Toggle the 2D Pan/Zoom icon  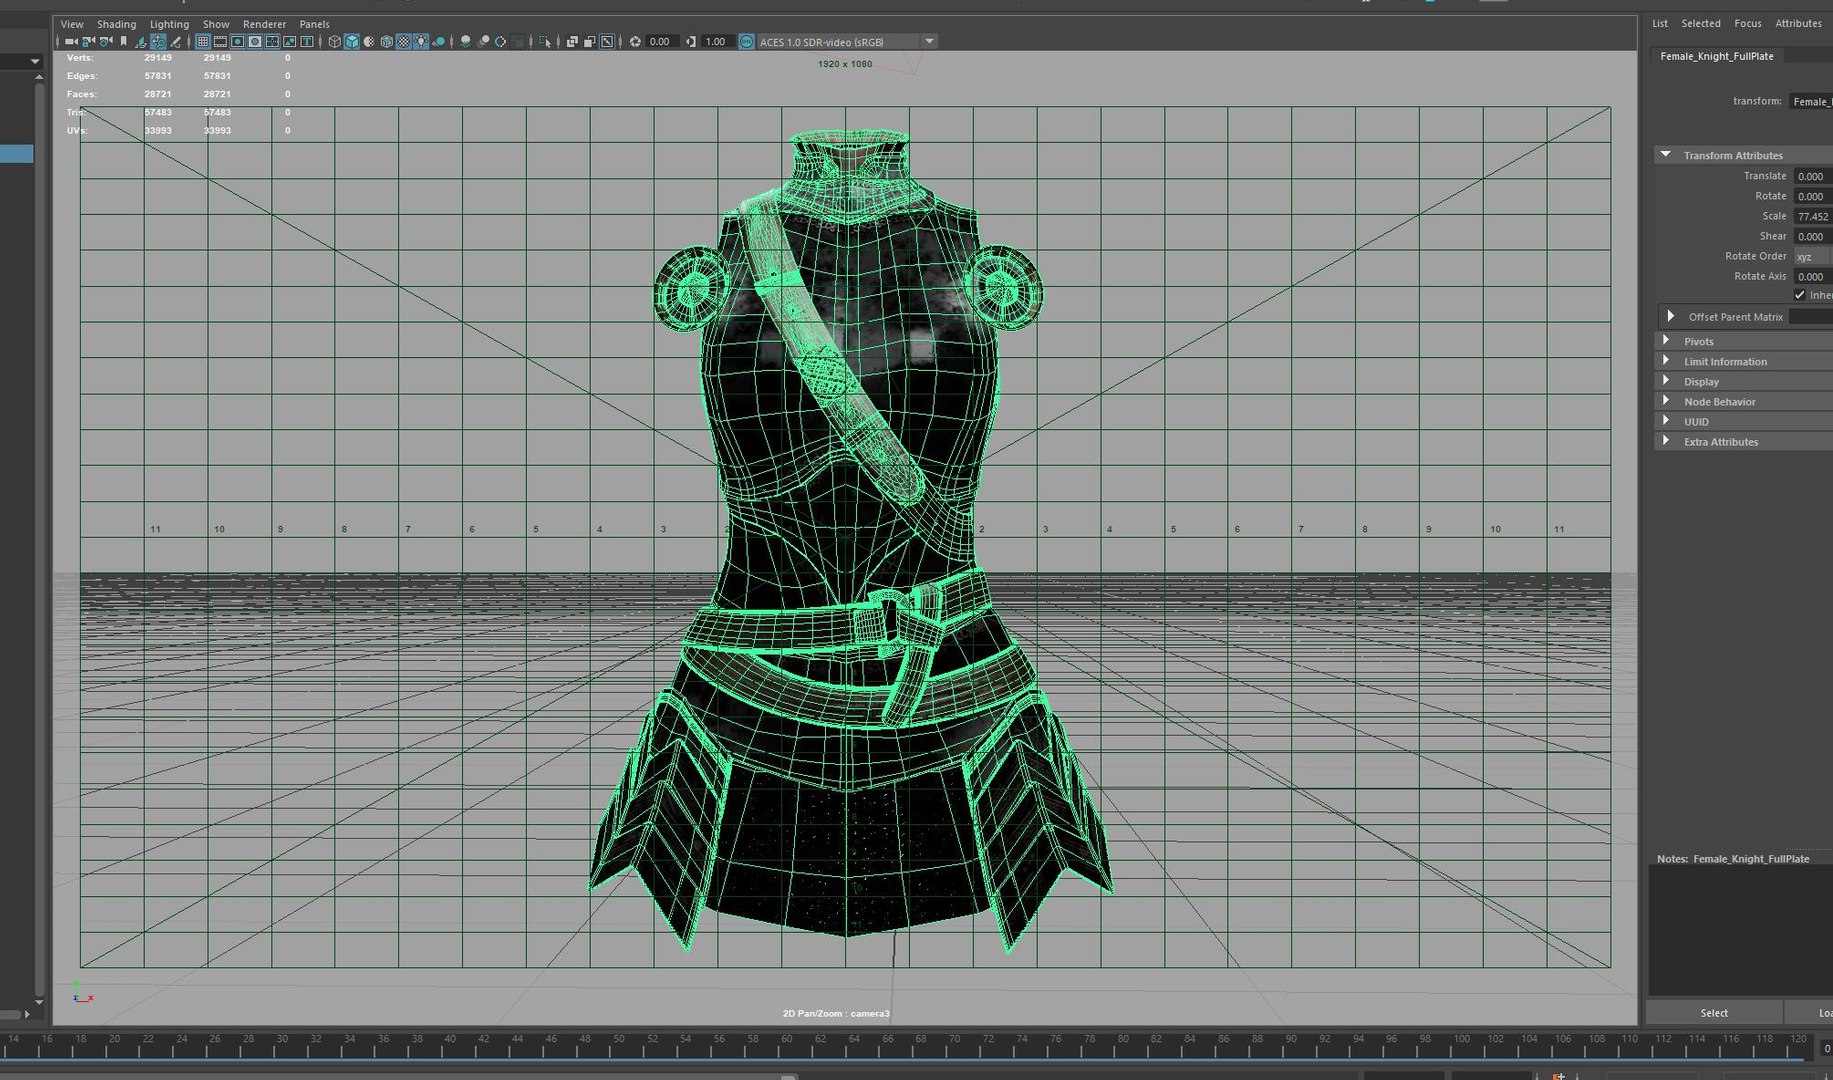pyautogui.click(x=159, y=41)
